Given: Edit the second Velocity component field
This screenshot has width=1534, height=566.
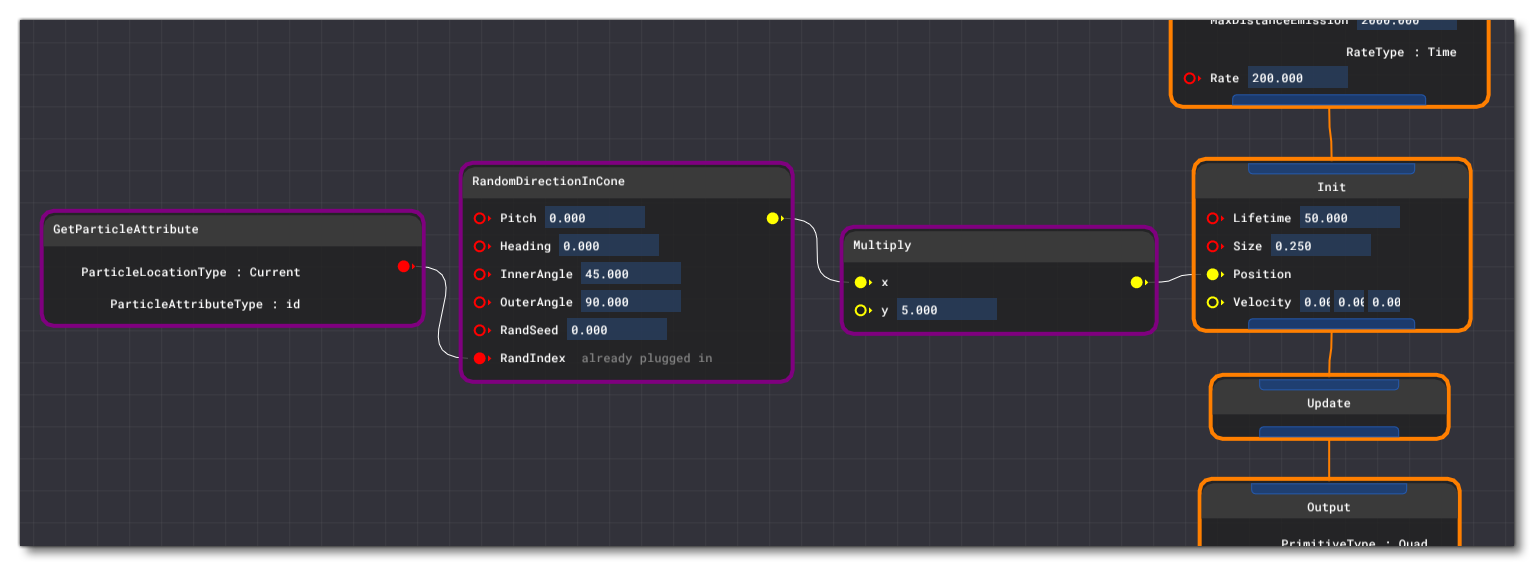Looking at the screenshot, I should 1350,302.
